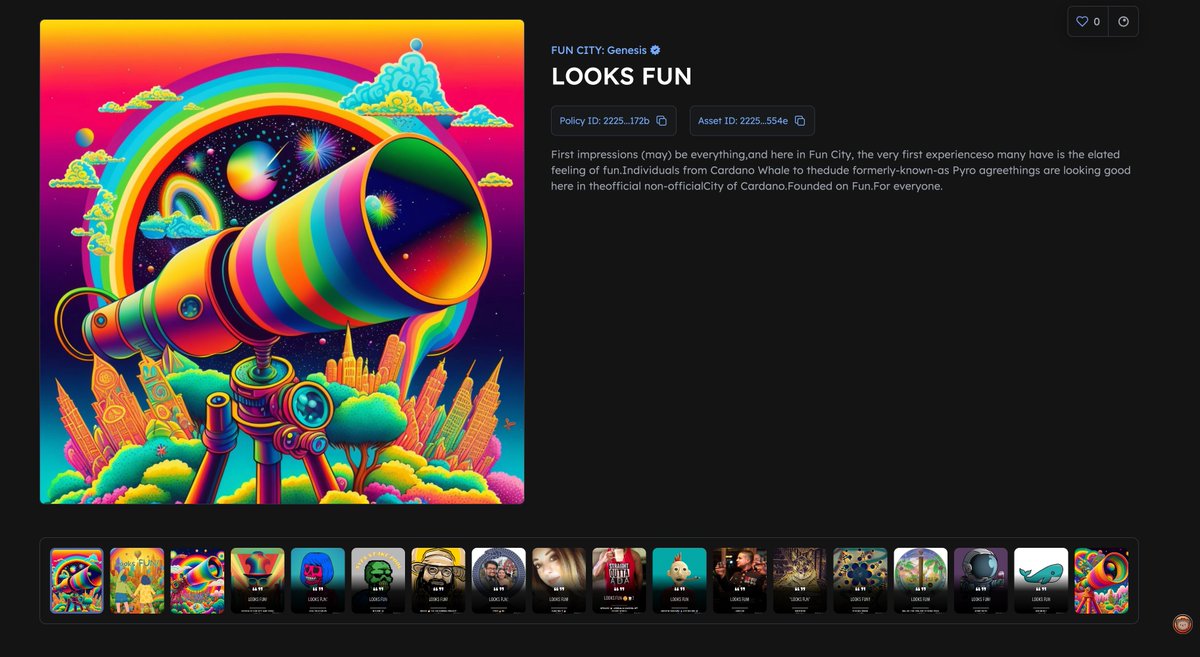1200x657 pixels.
Task: Click the verified badge beside FUN CITY: Genesis
Action: [654, 49]
